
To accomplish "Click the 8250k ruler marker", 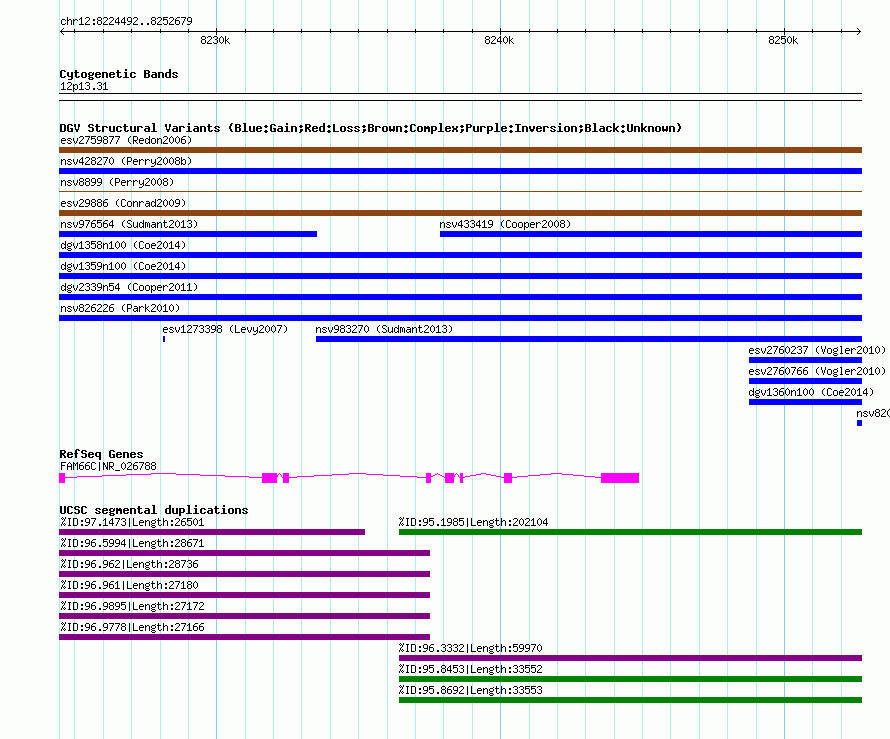I will coord(783,40).
